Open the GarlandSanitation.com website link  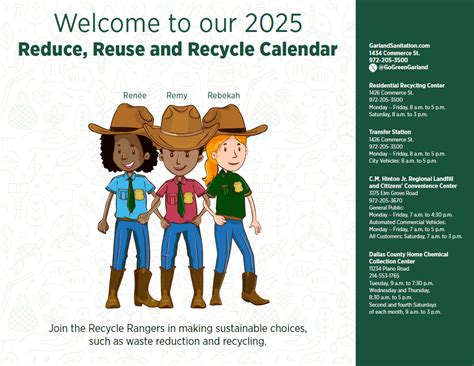399,46
